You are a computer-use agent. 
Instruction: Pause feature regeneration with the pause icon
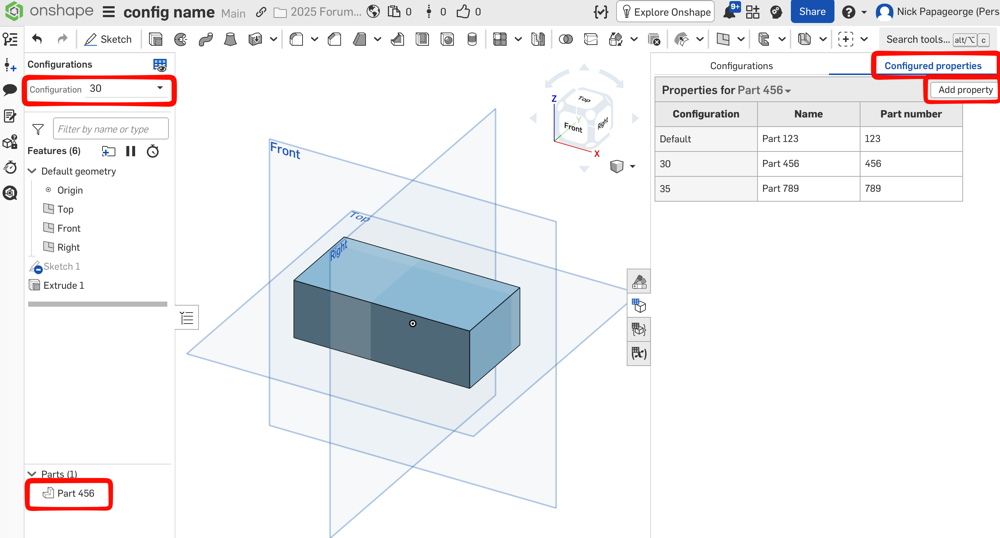[x=131, y=151]
